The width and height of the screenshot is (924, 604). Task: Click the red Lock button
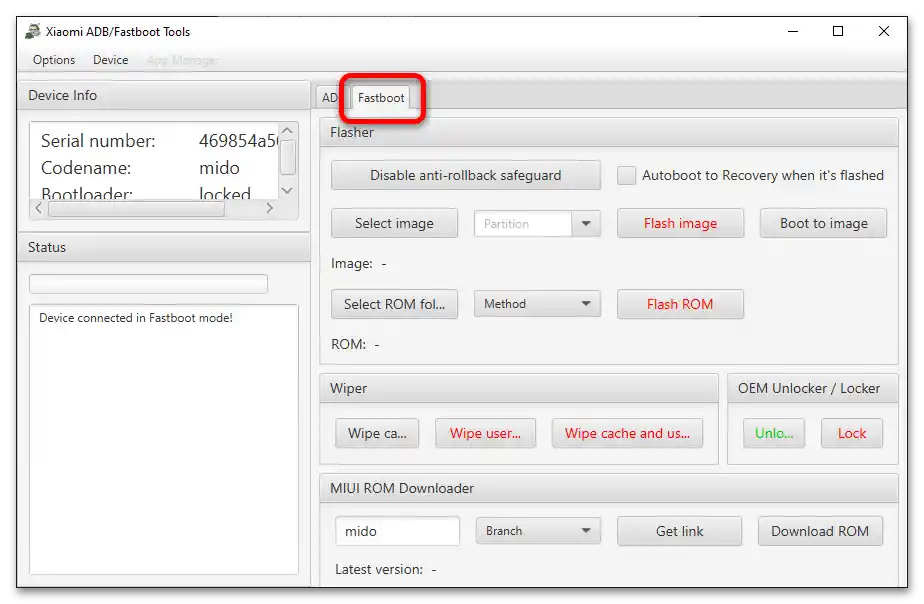click(x=852, y=433)
